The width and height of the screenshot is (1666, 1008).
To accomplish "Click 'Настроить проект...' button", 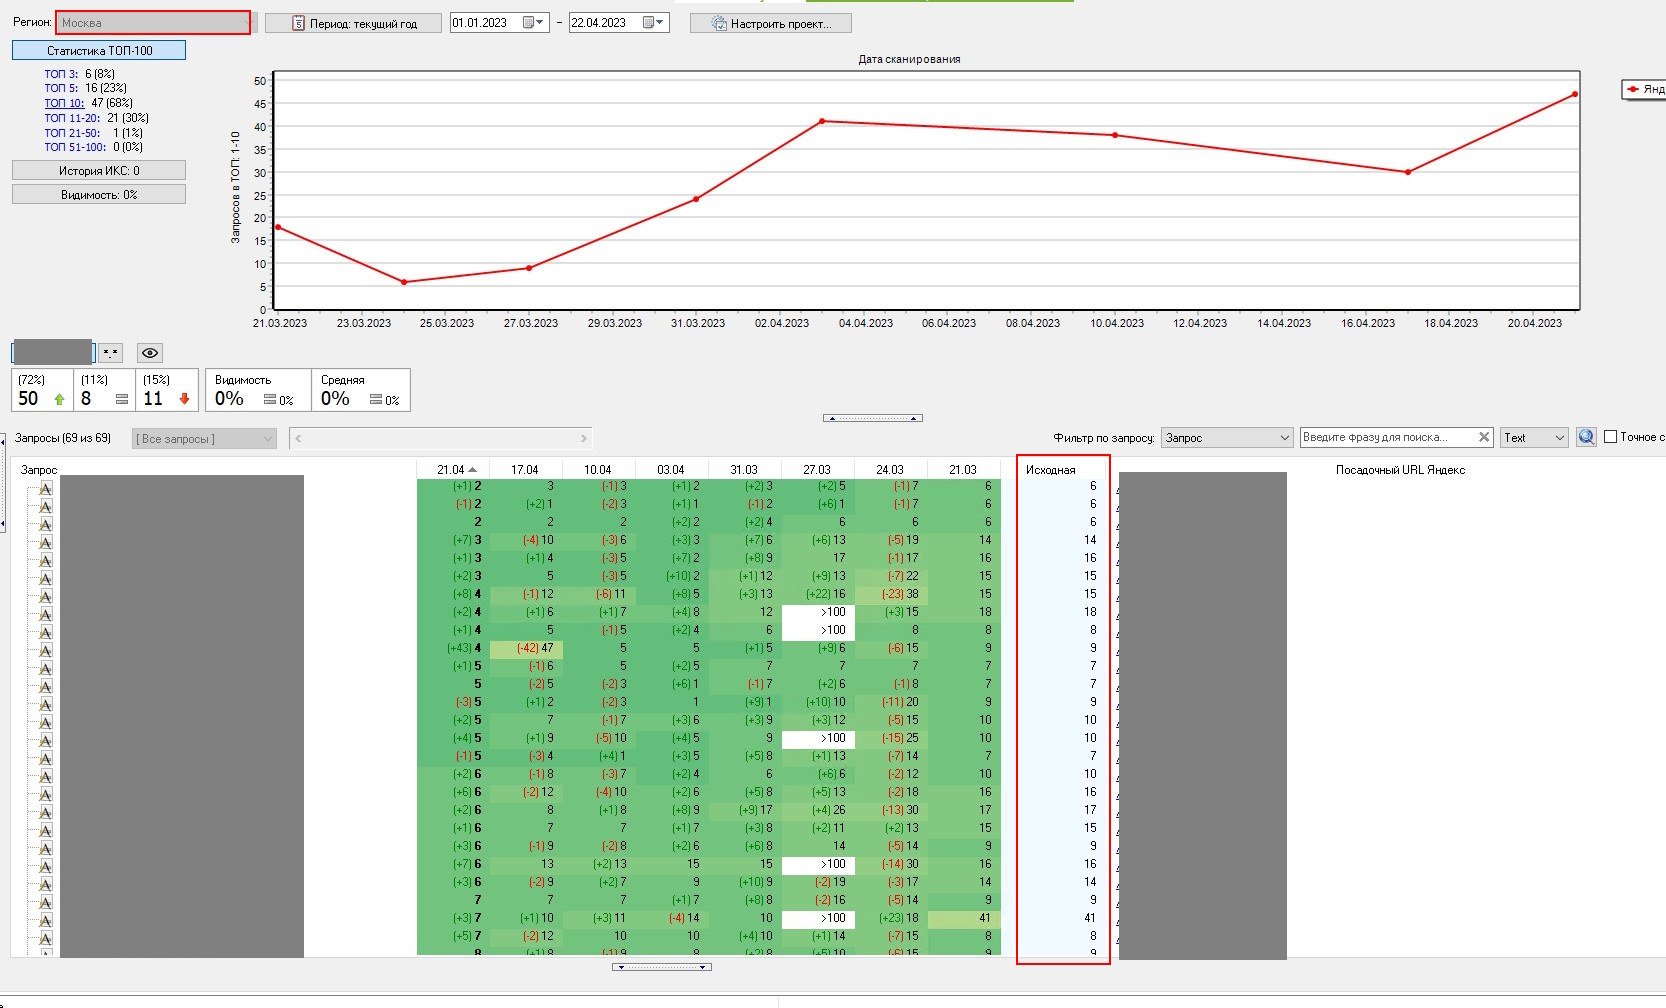I will point(771,23).
